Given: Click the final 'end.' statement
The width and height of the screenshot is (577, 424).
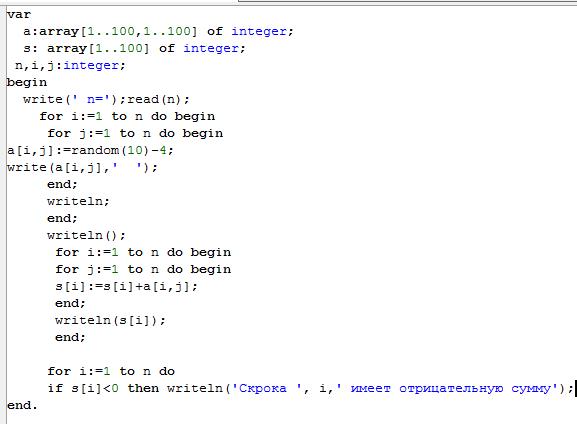Looking at the screenshot, I should [22, 405].
